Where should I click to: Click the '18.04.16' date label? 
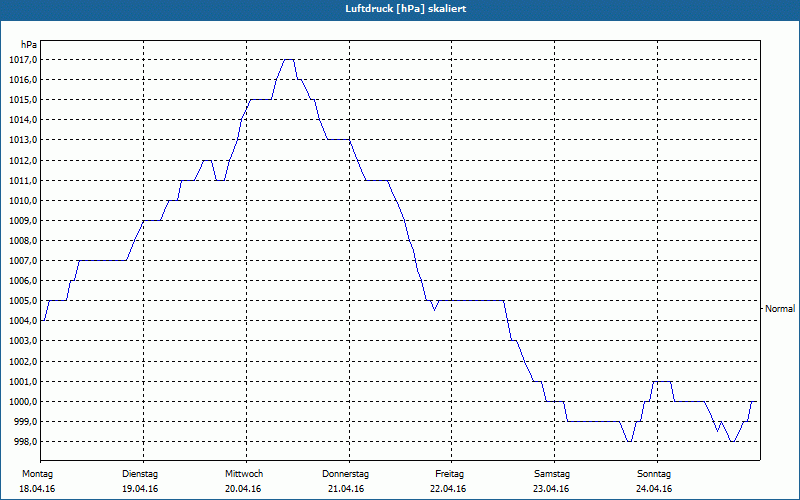click(x=37, y=489)
